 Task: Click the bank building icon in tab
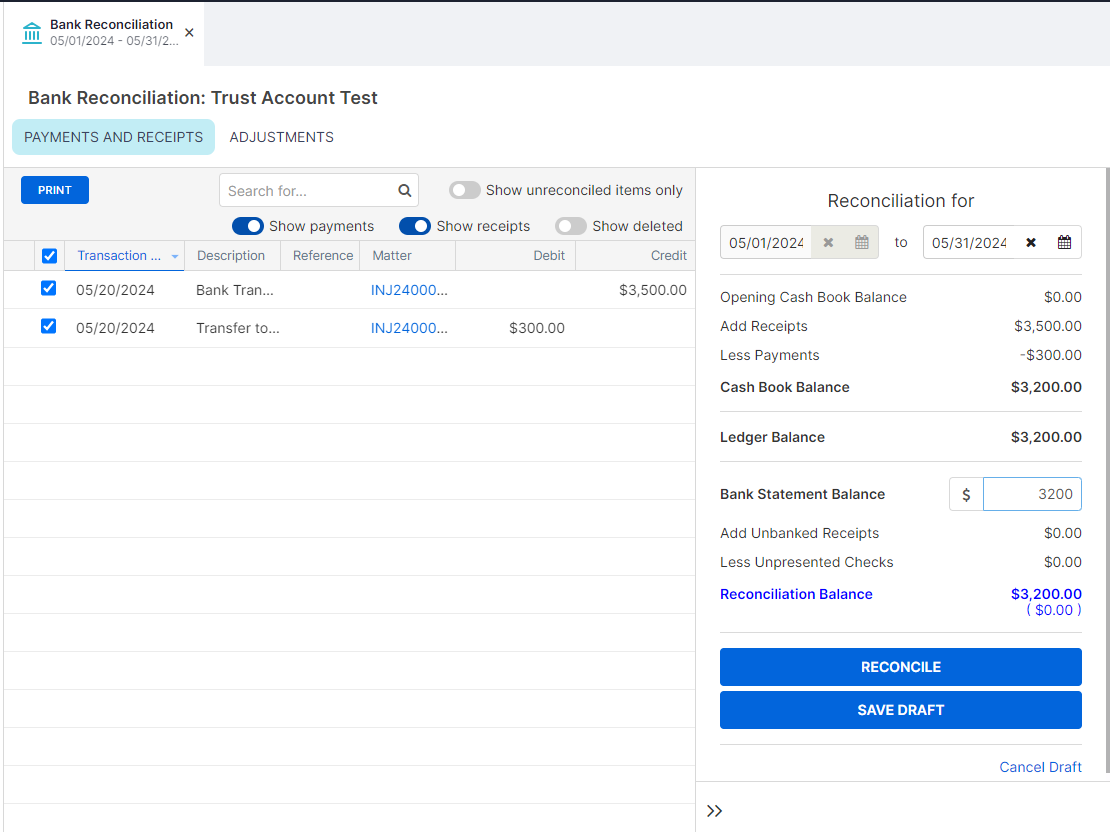coord(32,33)
